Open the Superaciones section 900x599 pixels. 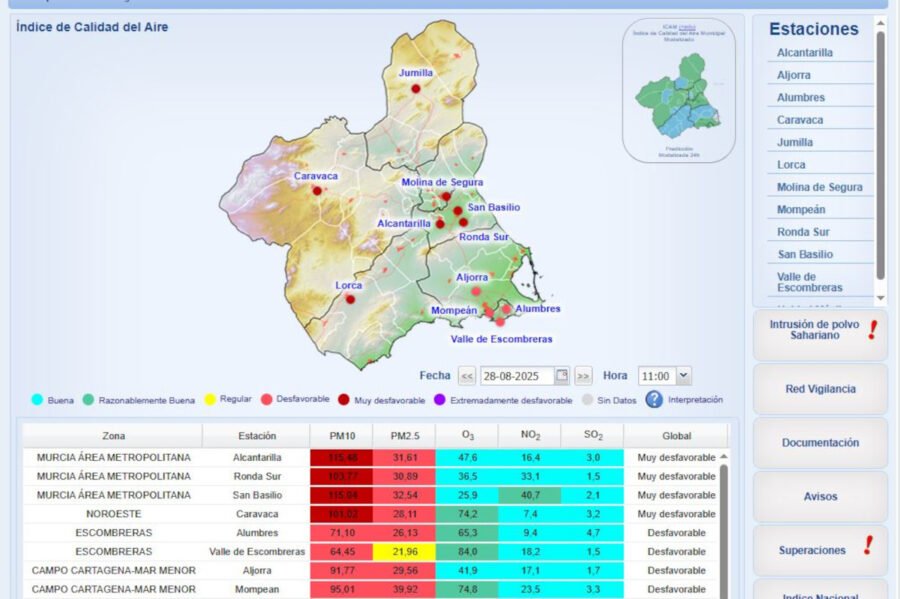819,551
